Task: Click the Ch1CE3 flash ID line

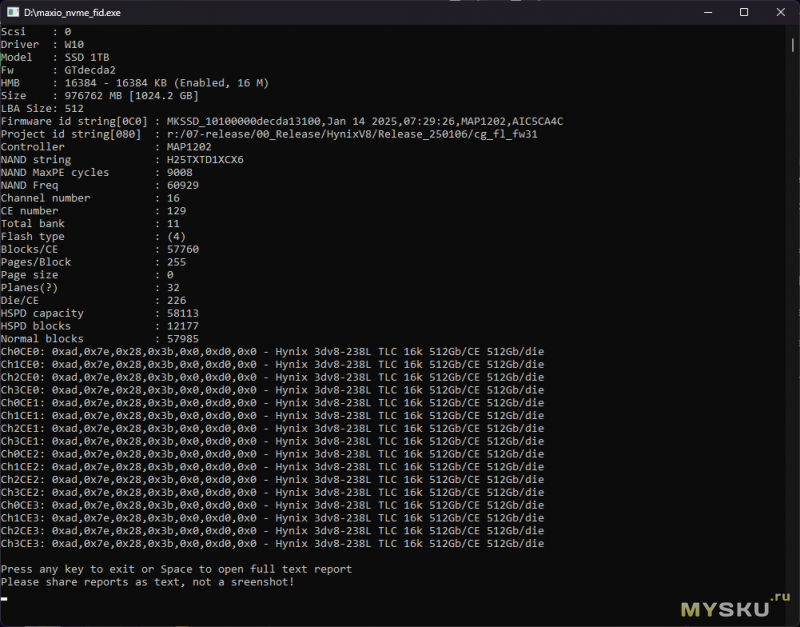Action: (272, 518)
